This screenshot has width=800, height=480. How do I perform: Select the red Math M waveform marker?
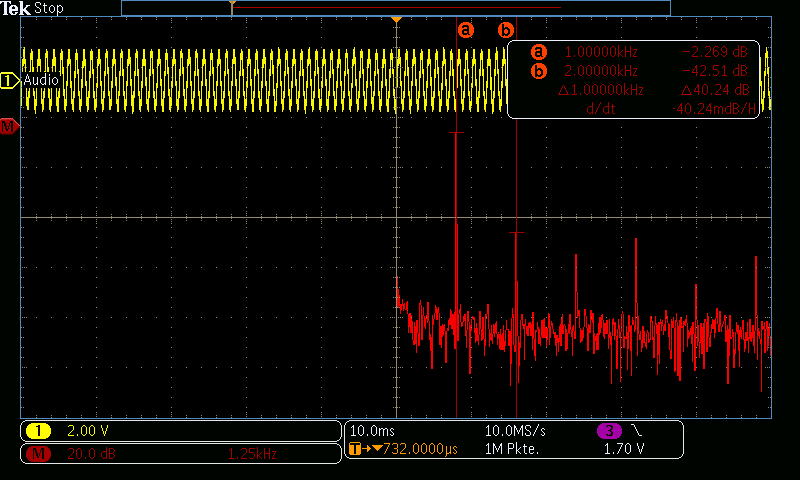click(x=9, y=126)
